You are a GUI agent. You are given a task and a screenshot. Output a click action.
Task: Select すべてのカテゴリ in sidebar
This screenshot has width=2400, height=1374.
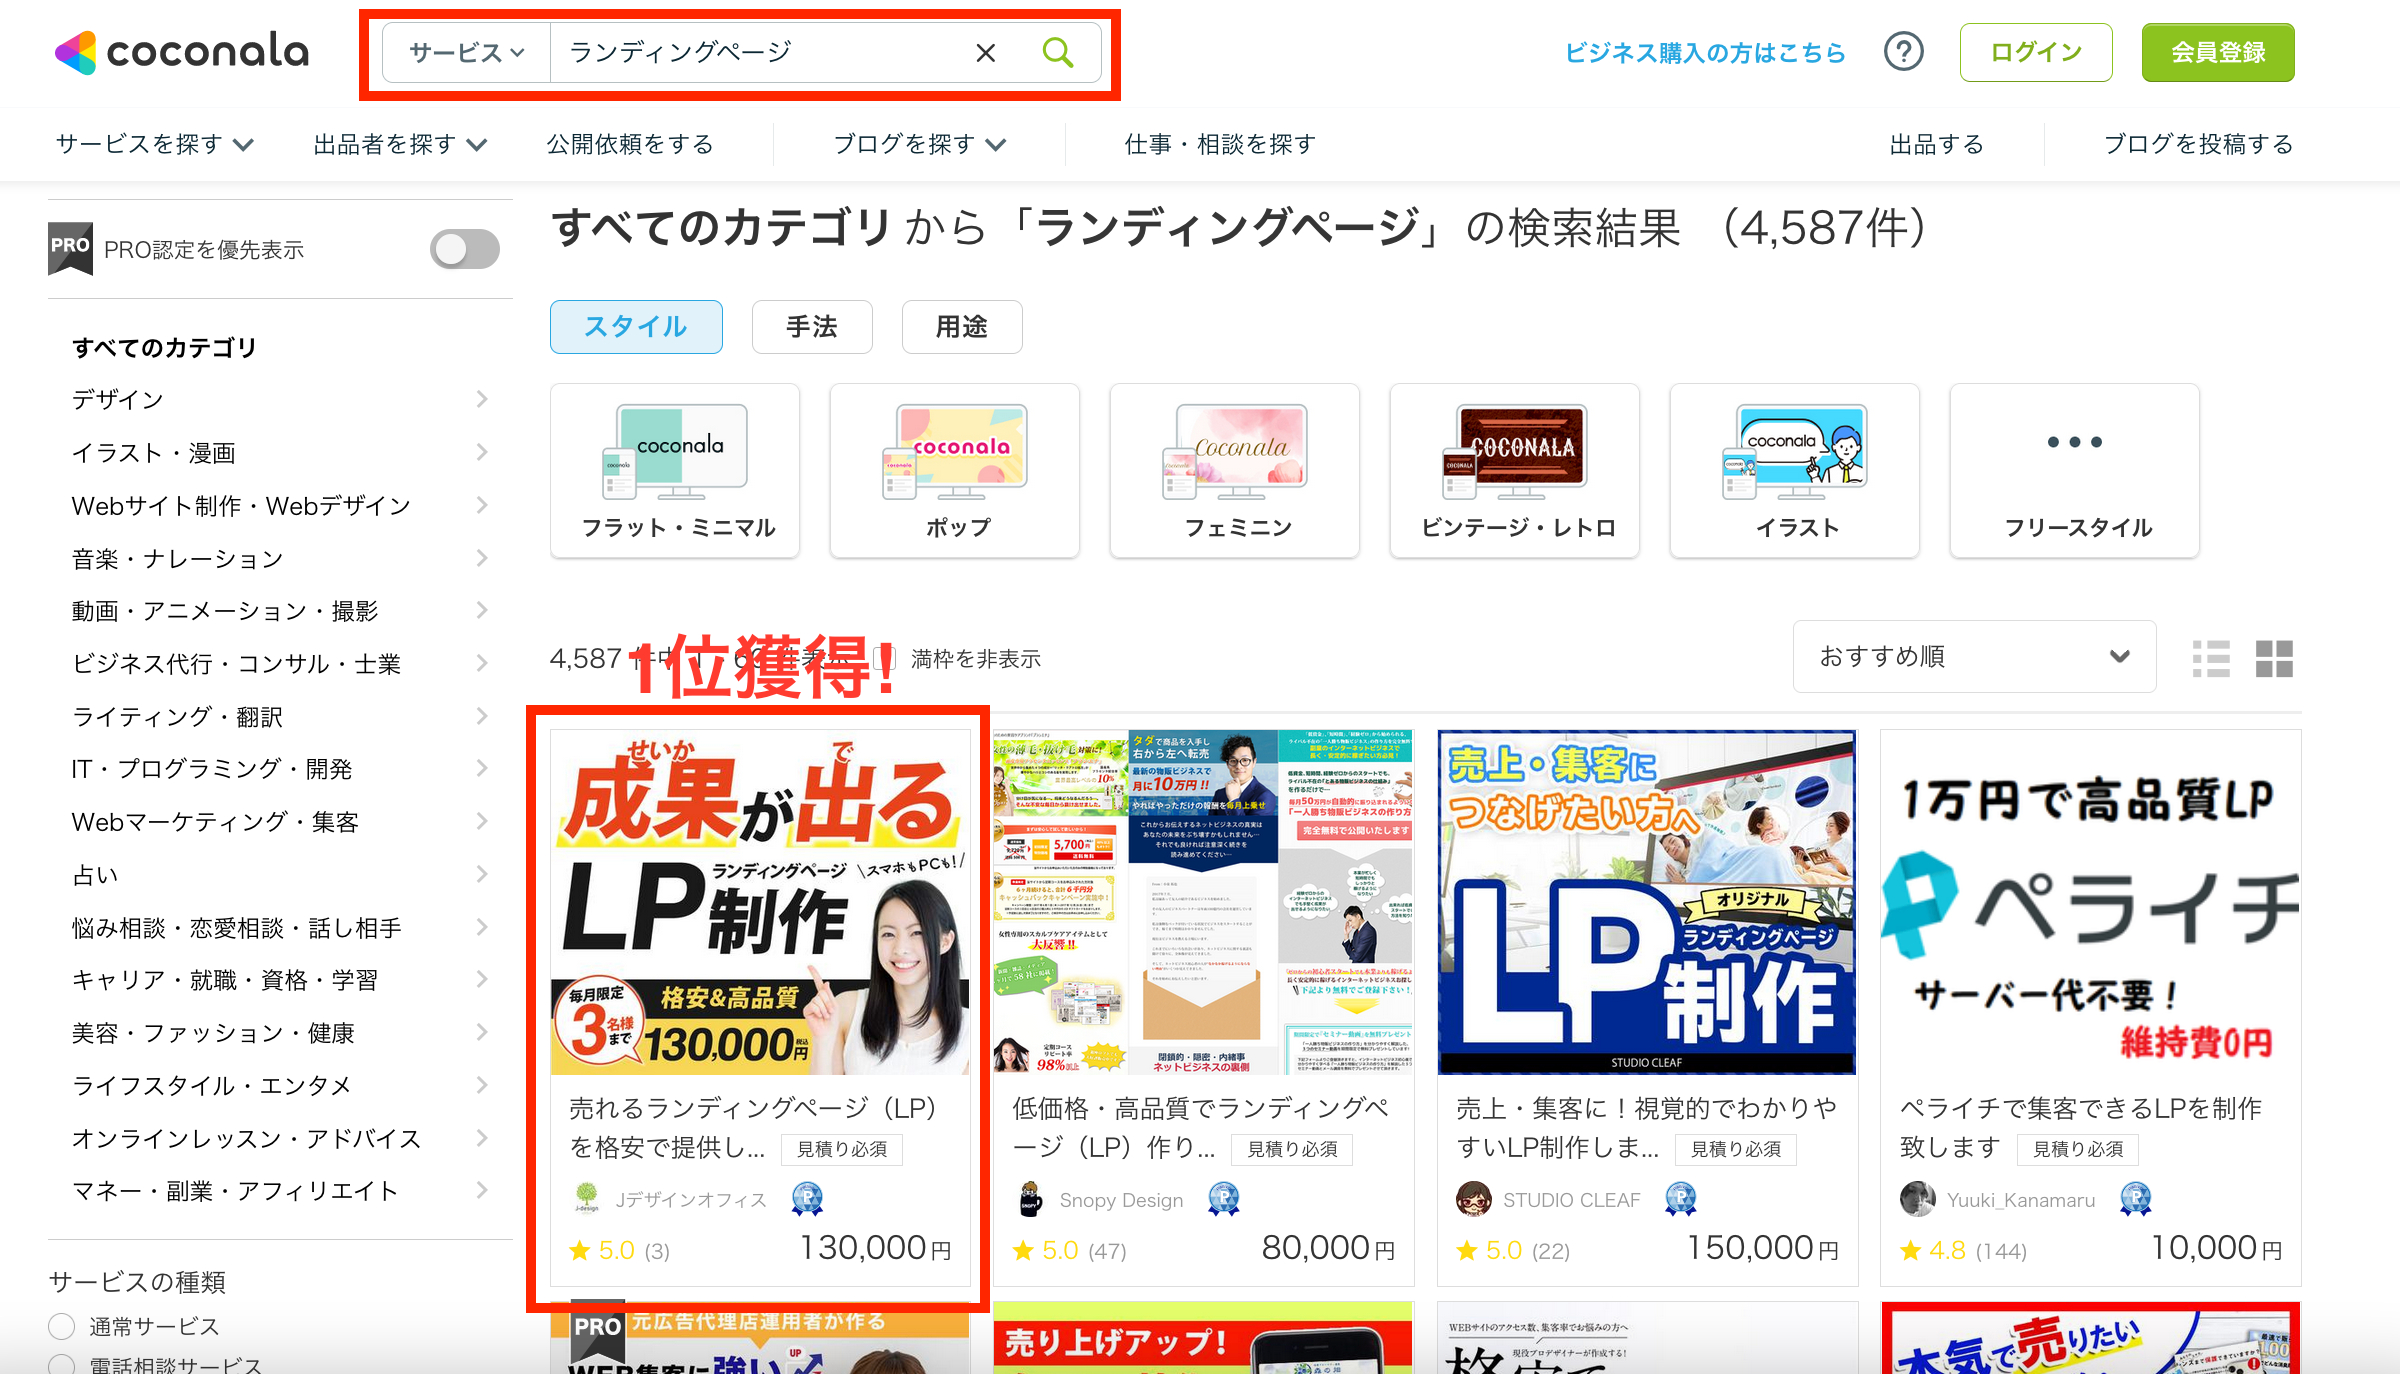[165, 347]
